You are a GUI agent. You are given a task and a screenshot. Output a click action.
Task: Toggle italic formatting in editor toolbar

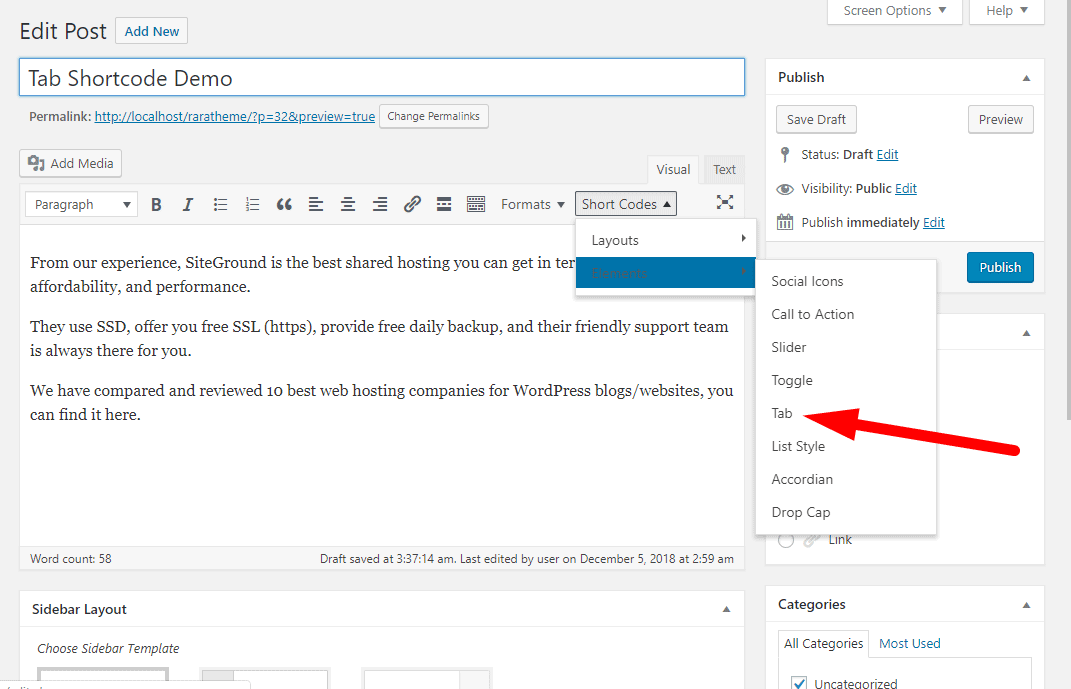click(188, 204)
